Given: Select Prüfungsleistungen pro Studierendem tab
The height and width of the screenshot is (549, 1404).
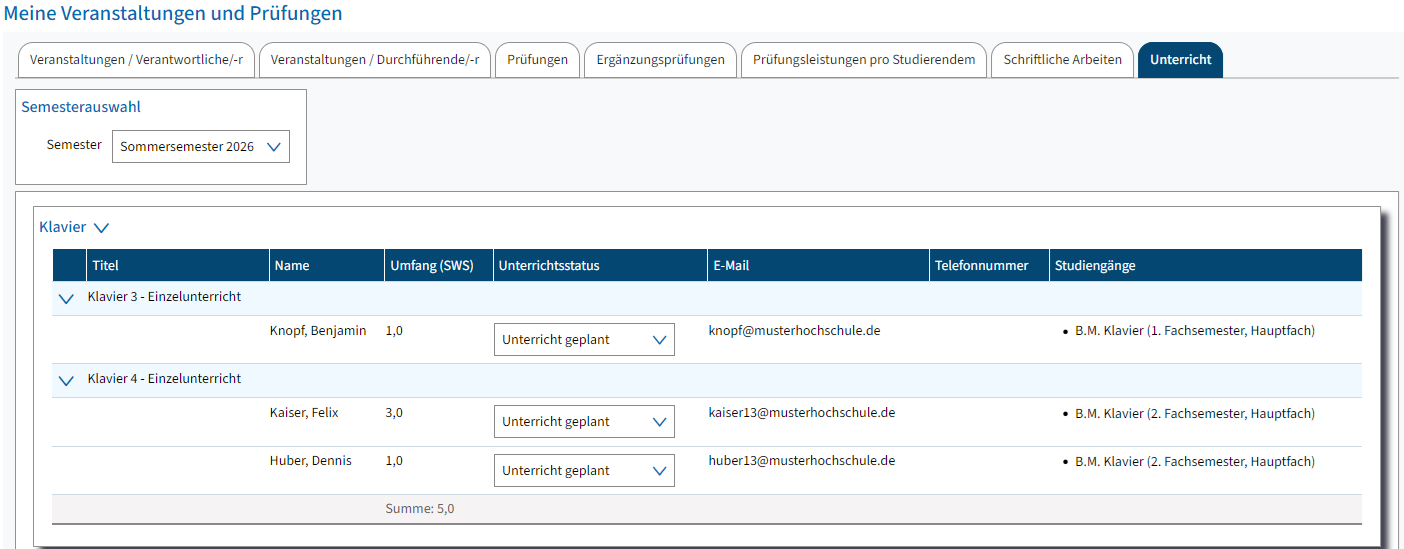Looking at the screenshot, I should click(864, 60).
